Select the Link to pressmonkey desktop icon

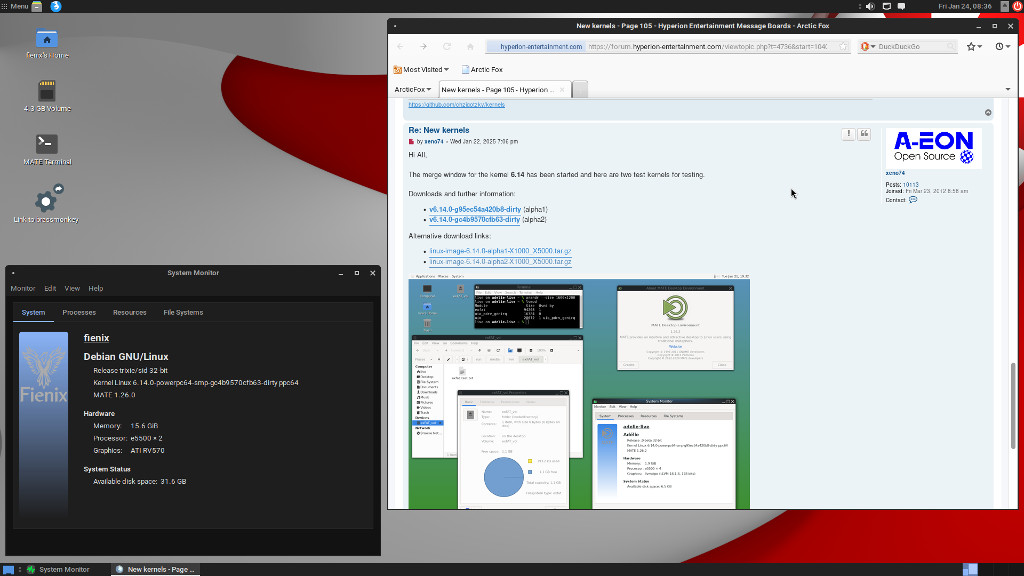point(46,204)
